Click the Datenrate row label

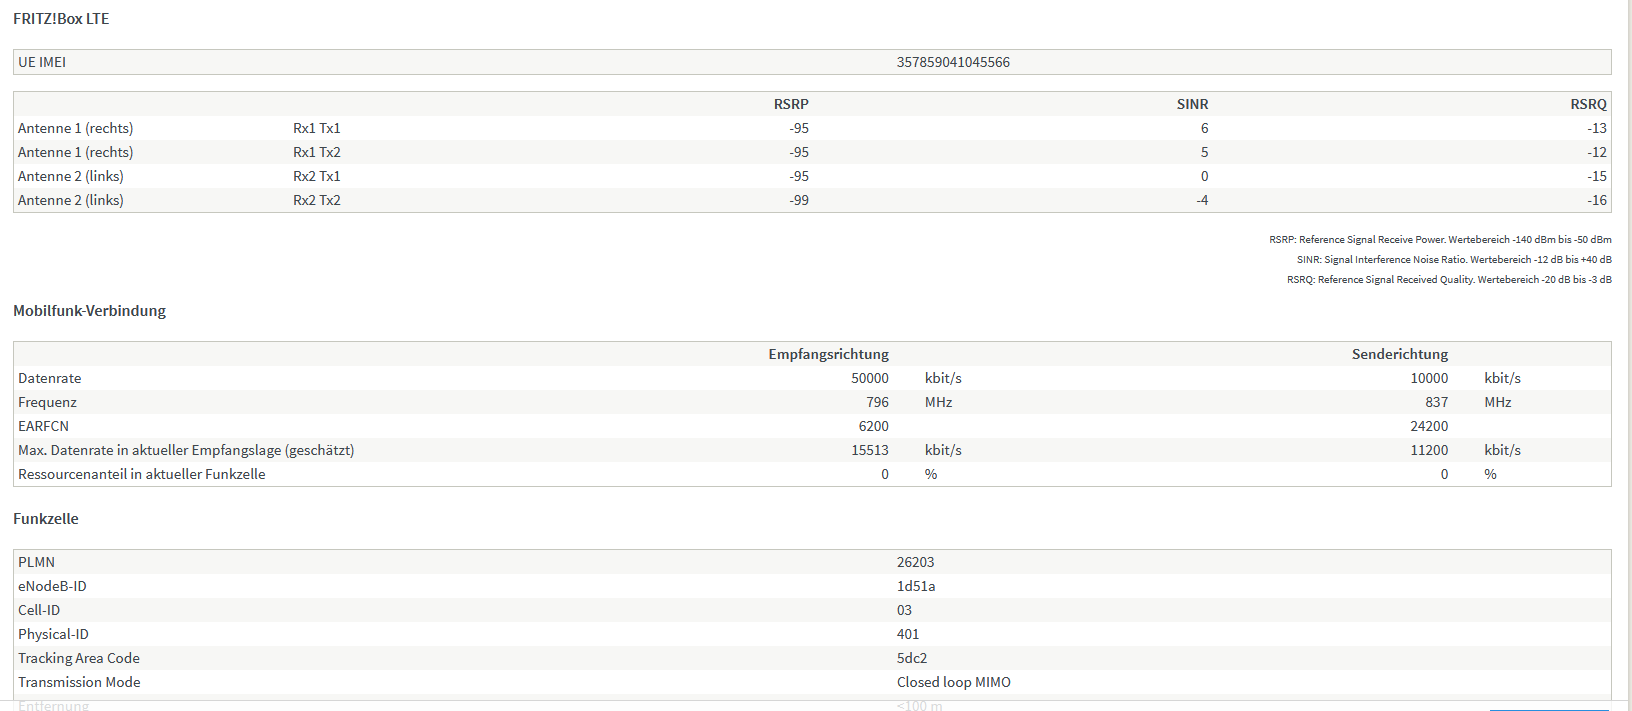(x=49, y=378)
